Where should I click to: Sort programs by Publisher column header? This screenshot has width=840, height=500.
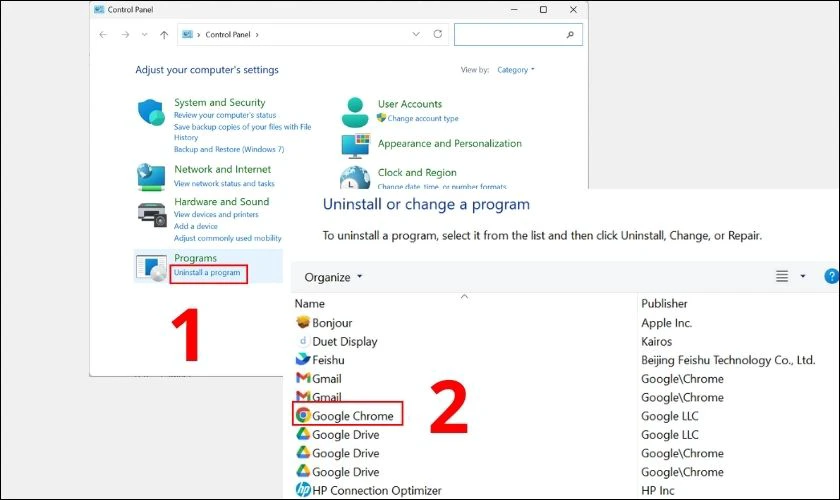click(x=664, y=304)
